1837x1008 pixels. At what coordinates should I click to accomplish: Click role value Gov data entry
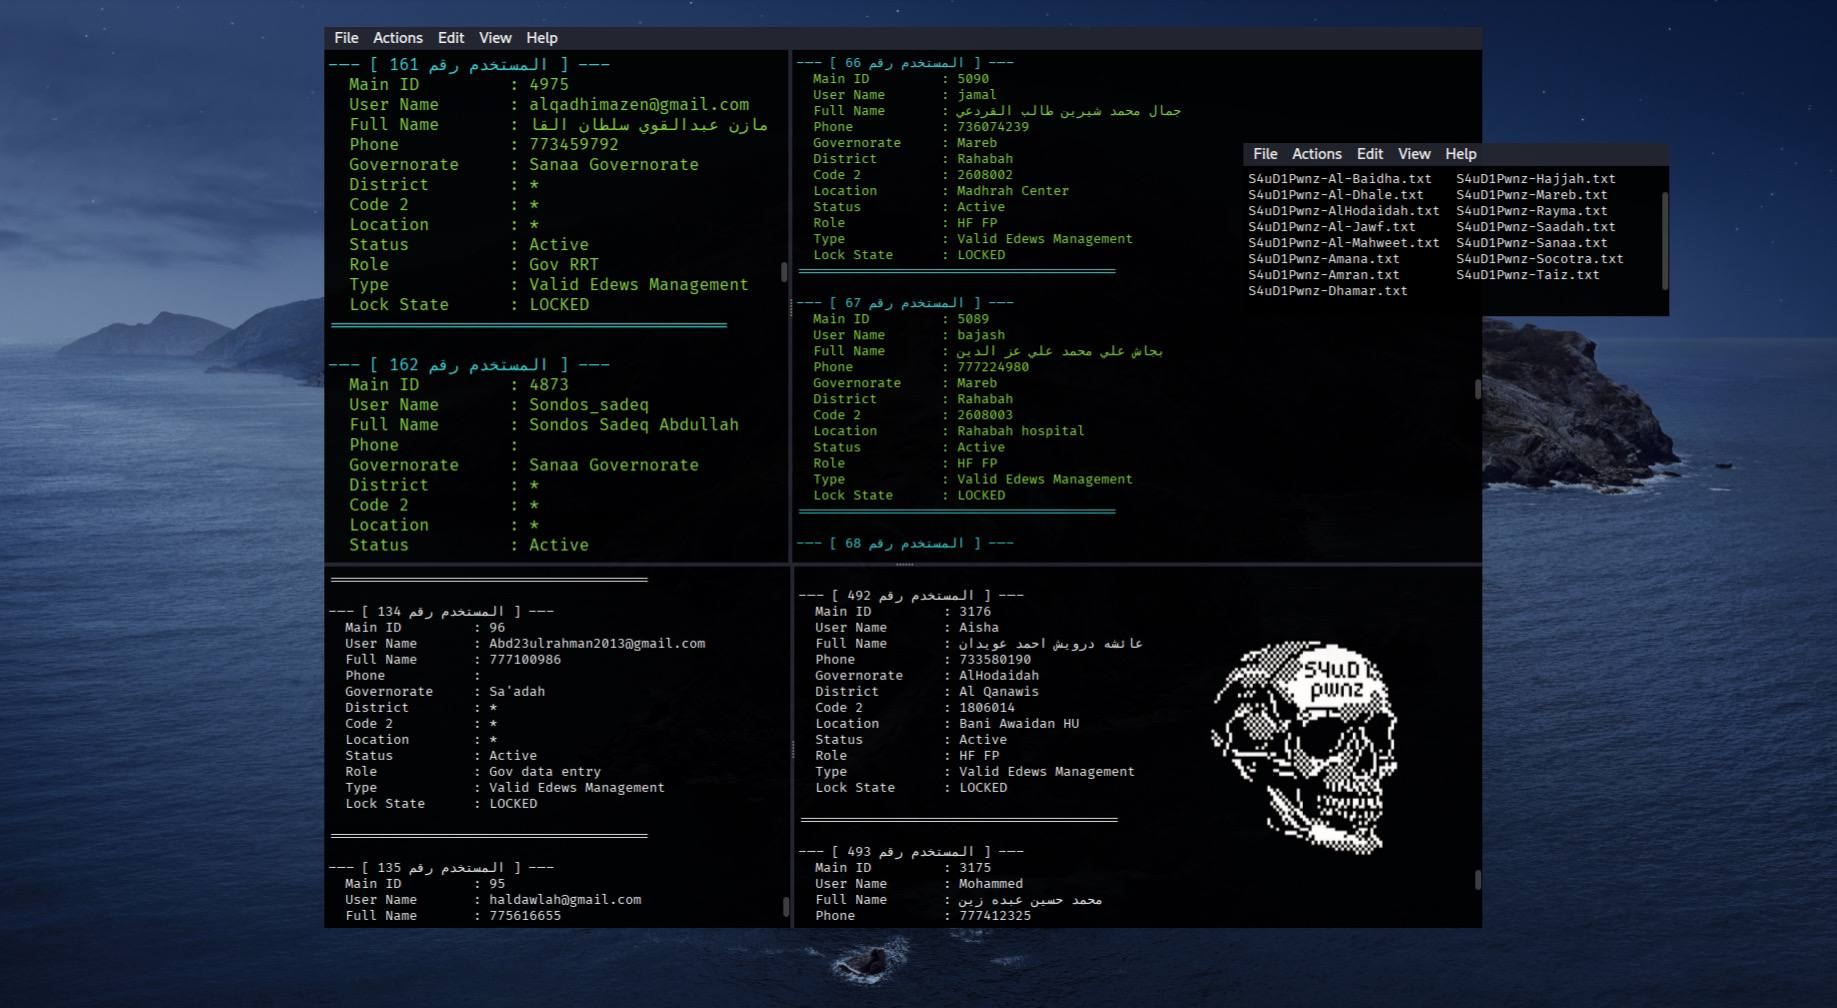[x=545, y=772]
